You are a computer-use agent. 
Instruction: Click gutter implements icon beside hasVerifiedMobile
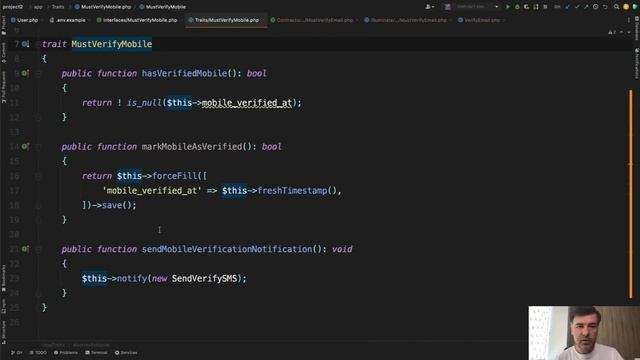point(25,73)
